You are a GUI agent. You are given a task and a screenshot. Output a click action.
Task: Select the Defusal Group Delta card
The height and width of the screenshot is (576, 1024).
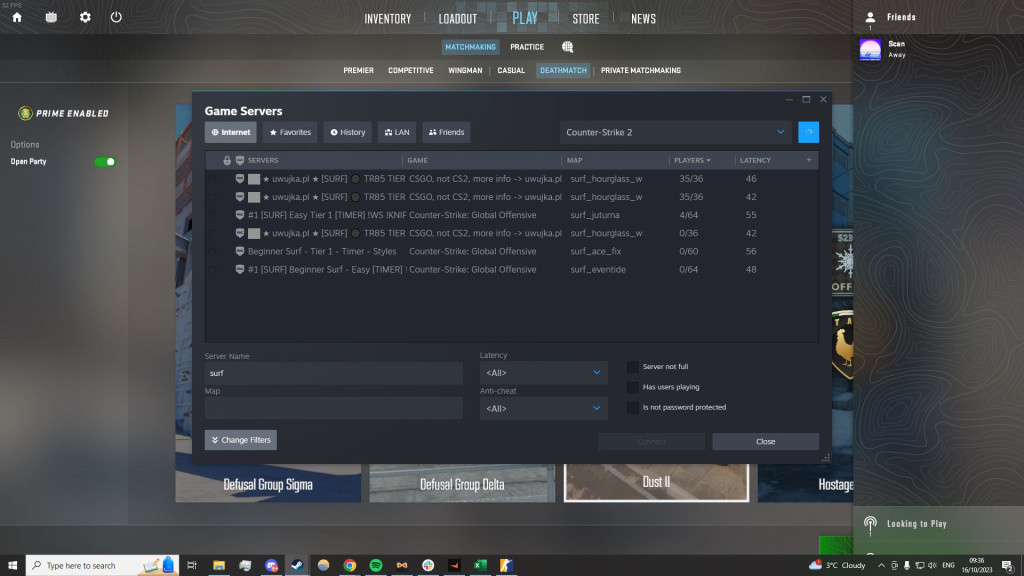[x=462, y=483]
